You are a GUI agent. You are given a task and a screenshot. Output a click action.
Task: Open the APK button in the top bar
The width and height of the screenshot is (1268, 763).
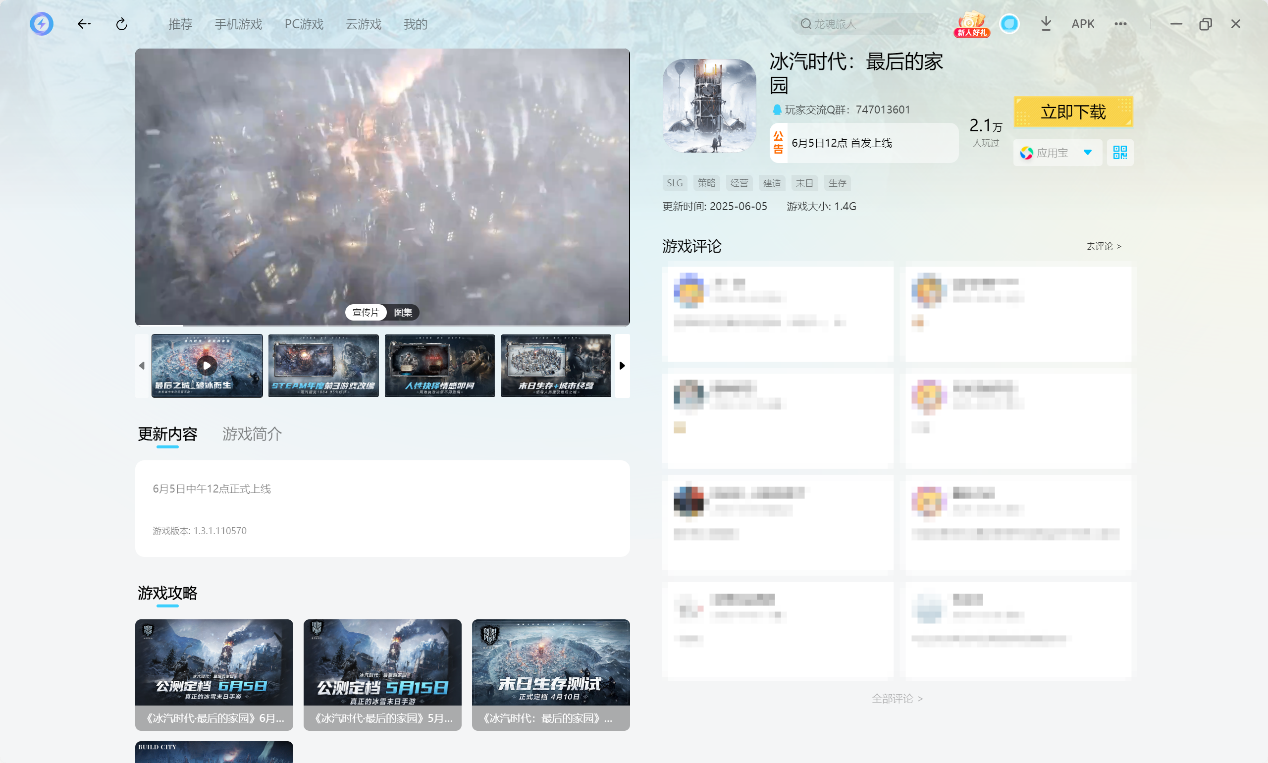1083,24
